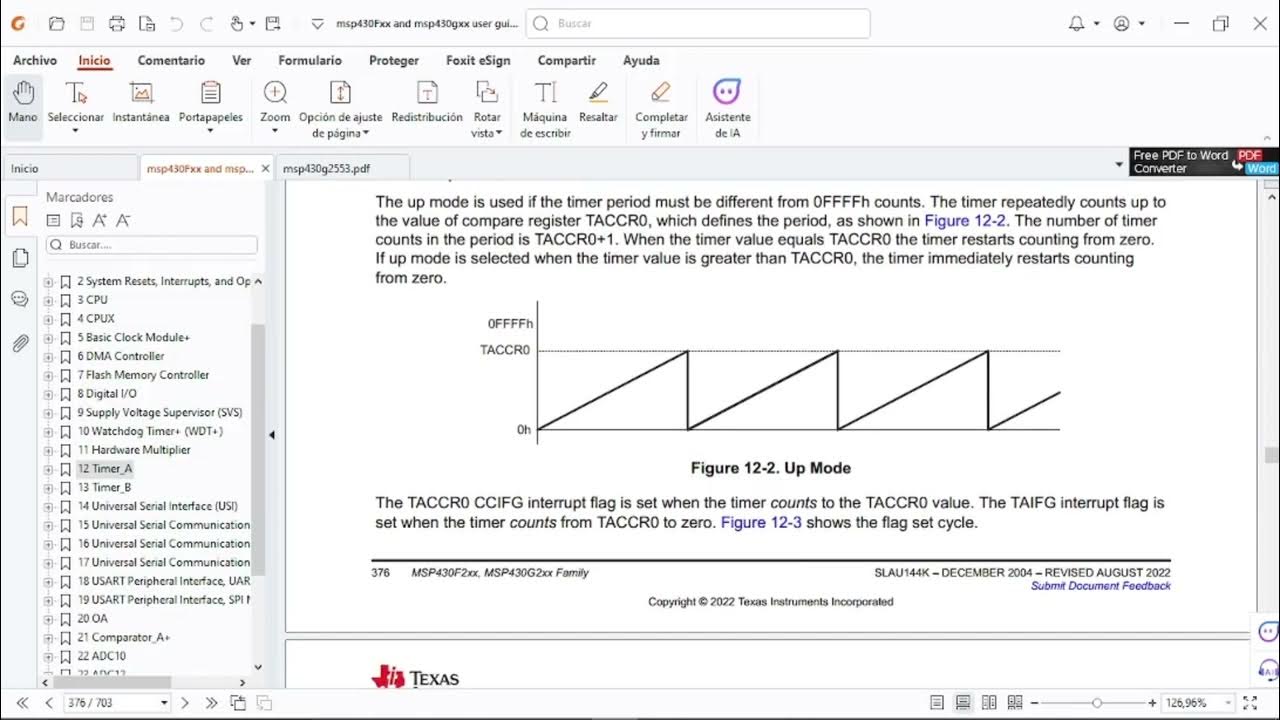
Task: Activate the Máquina de escribir tool
Action: 545,110
